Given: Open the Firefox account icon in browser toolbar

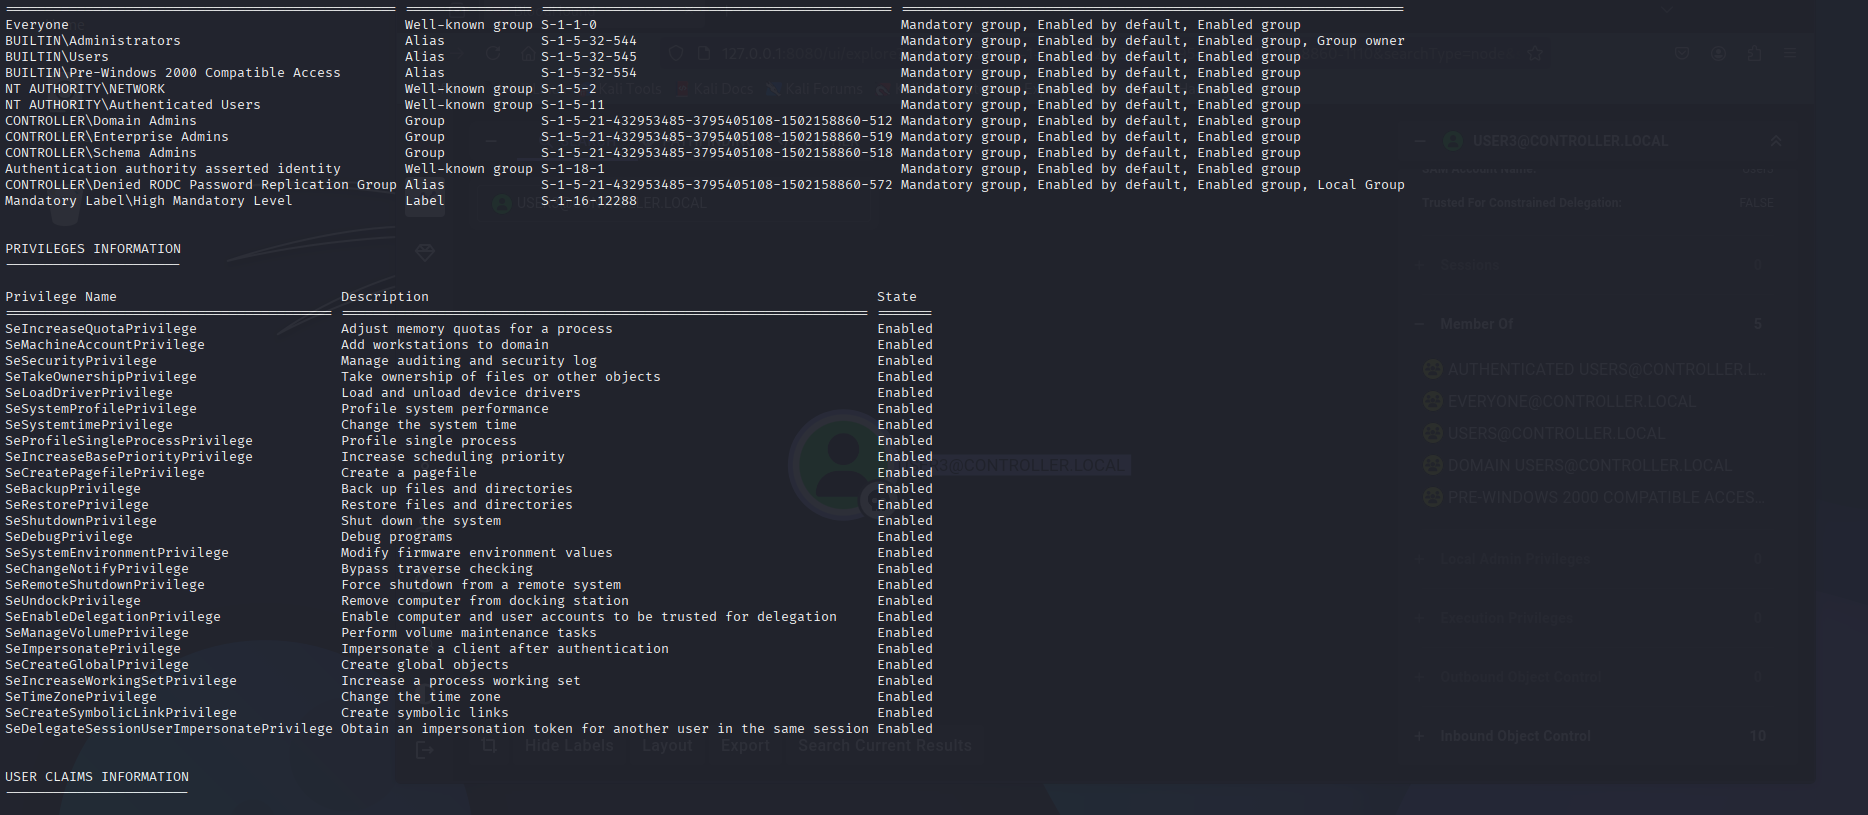Looking at the screenshot, I should pos(1718,53).
